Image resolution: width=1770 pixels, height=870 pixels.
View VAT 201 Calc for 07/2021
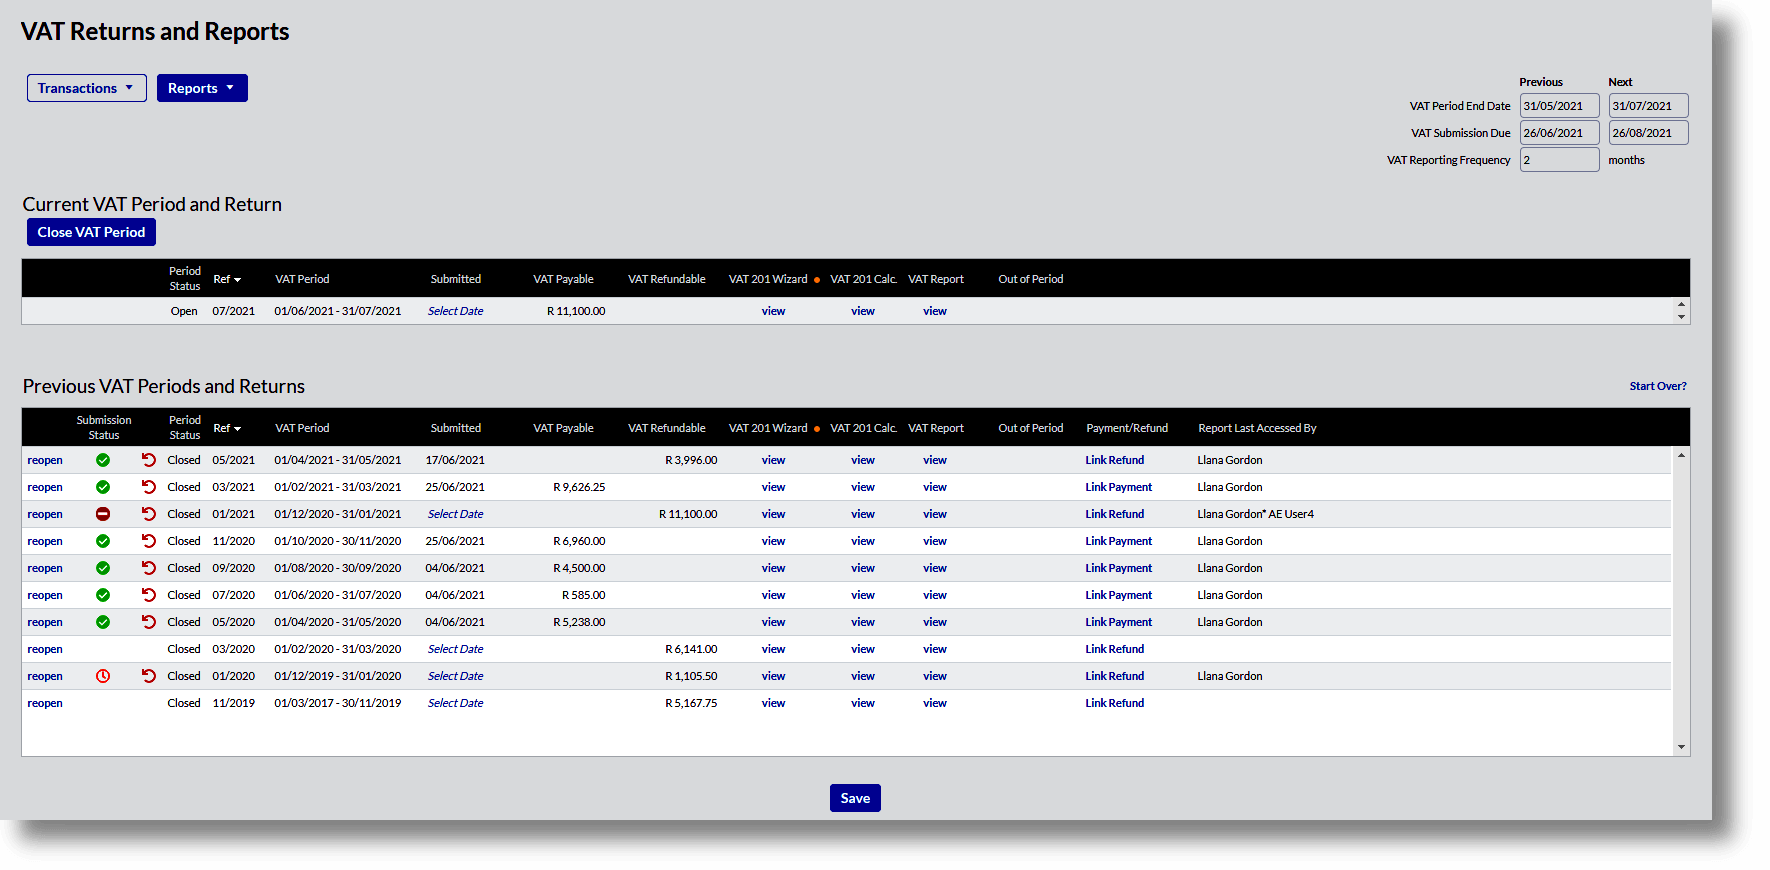click(x=863, y=311)
